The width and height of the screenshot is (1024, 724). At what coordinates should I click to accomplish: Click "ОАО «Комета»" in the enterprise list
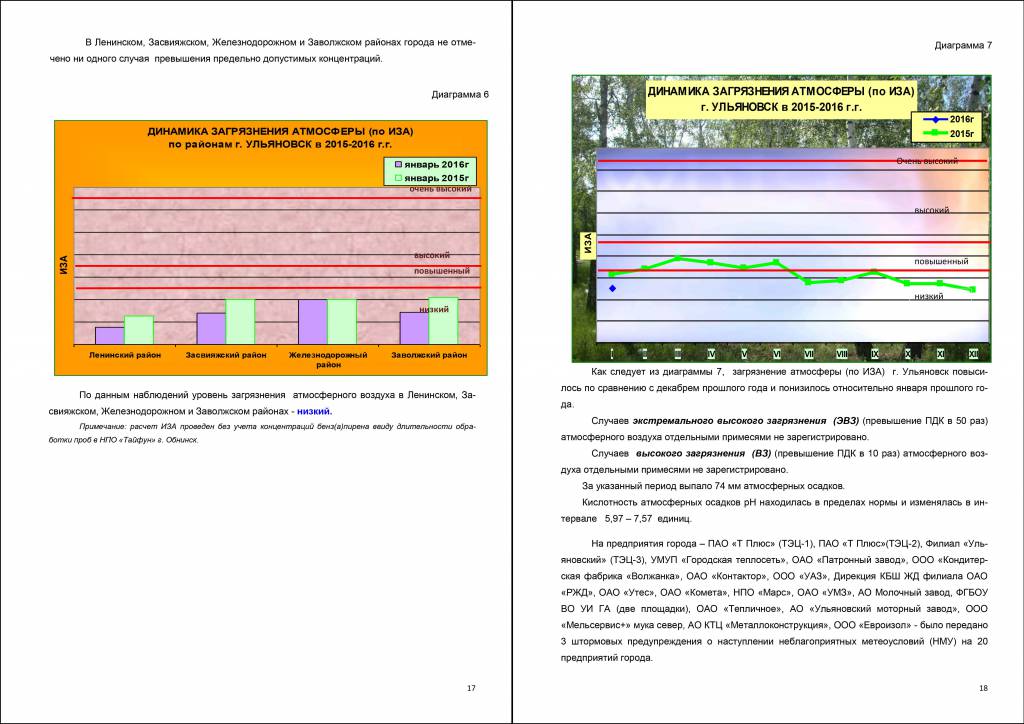693,593
